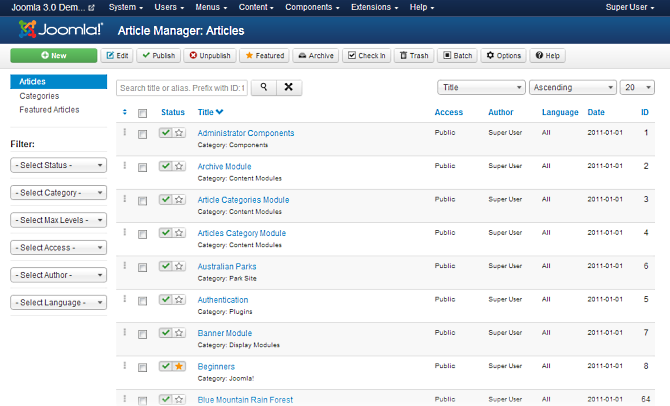Click published checkmark for Administrator Components

coord(166,133)
